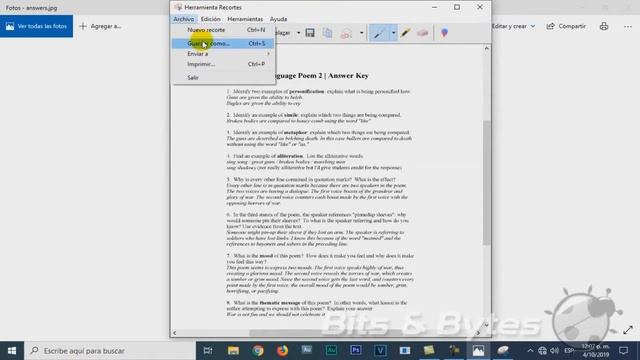Choose Nuevo recorte from Archivo menu
This screenshot has width=640, height=360.
point(223,30)
